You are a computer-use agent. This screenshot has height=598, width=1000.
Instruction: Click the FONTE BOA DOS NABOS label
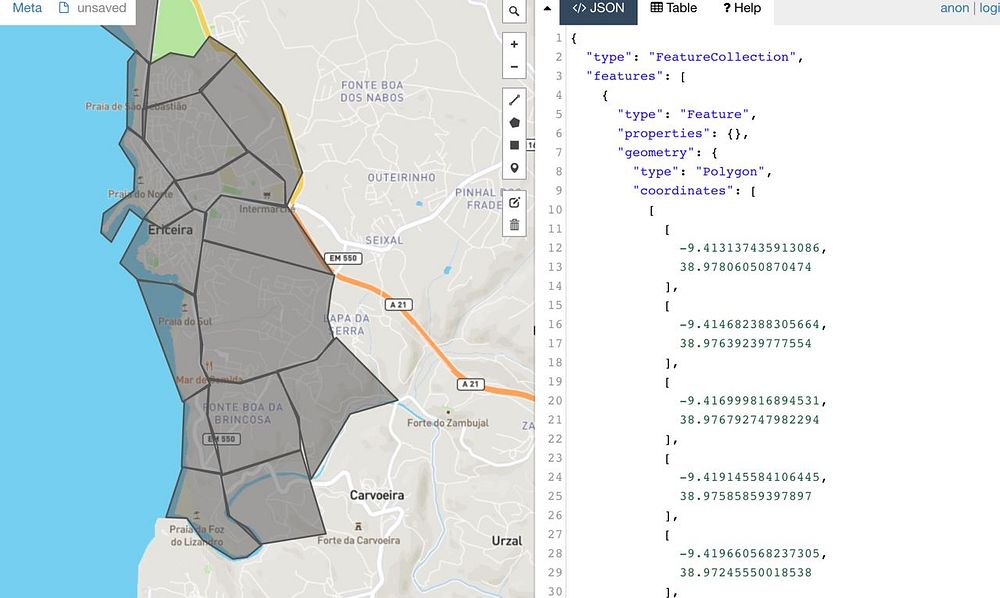(372, 91)
